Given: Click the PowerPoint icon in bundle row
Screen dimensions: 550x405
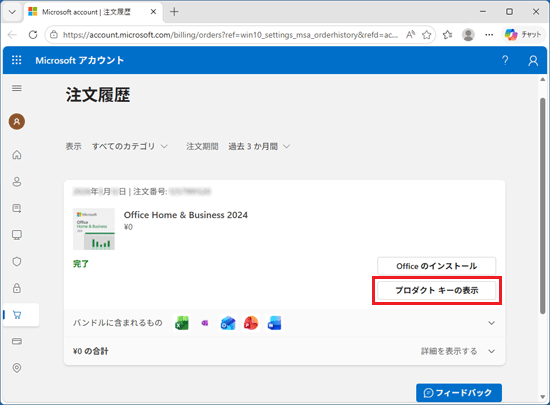Looking at the screenshot, I should point(251,323).
